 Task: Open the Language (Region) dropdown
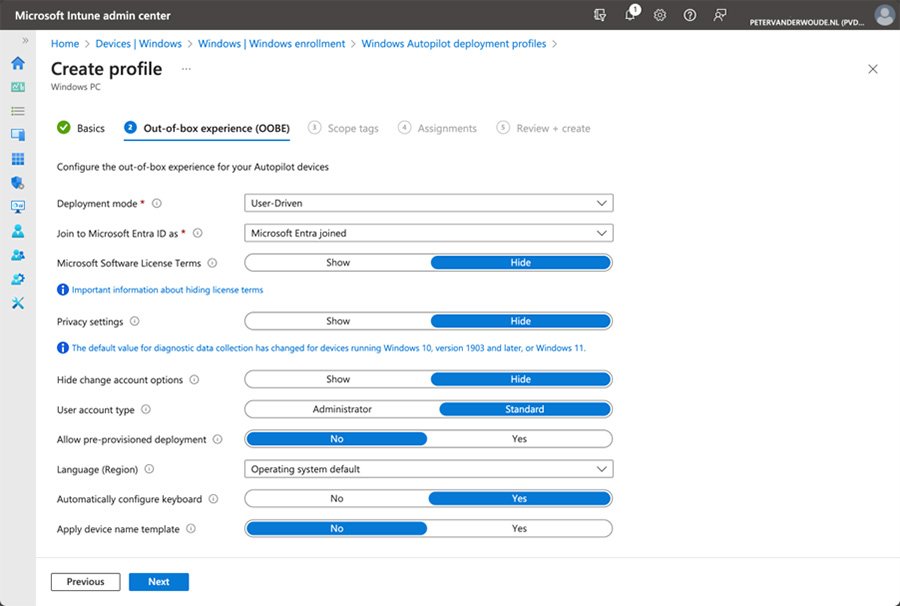(428, 468)
